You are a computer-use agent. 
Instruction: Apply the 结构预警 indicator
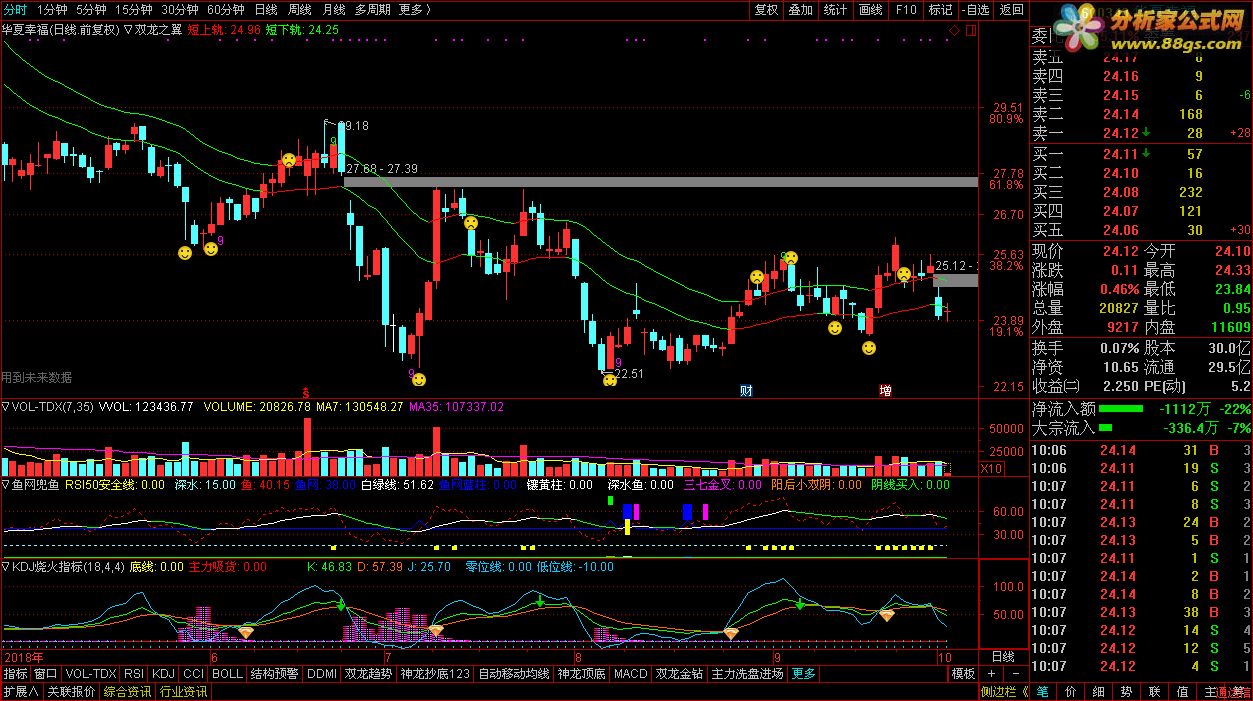[x=275, y=674]
